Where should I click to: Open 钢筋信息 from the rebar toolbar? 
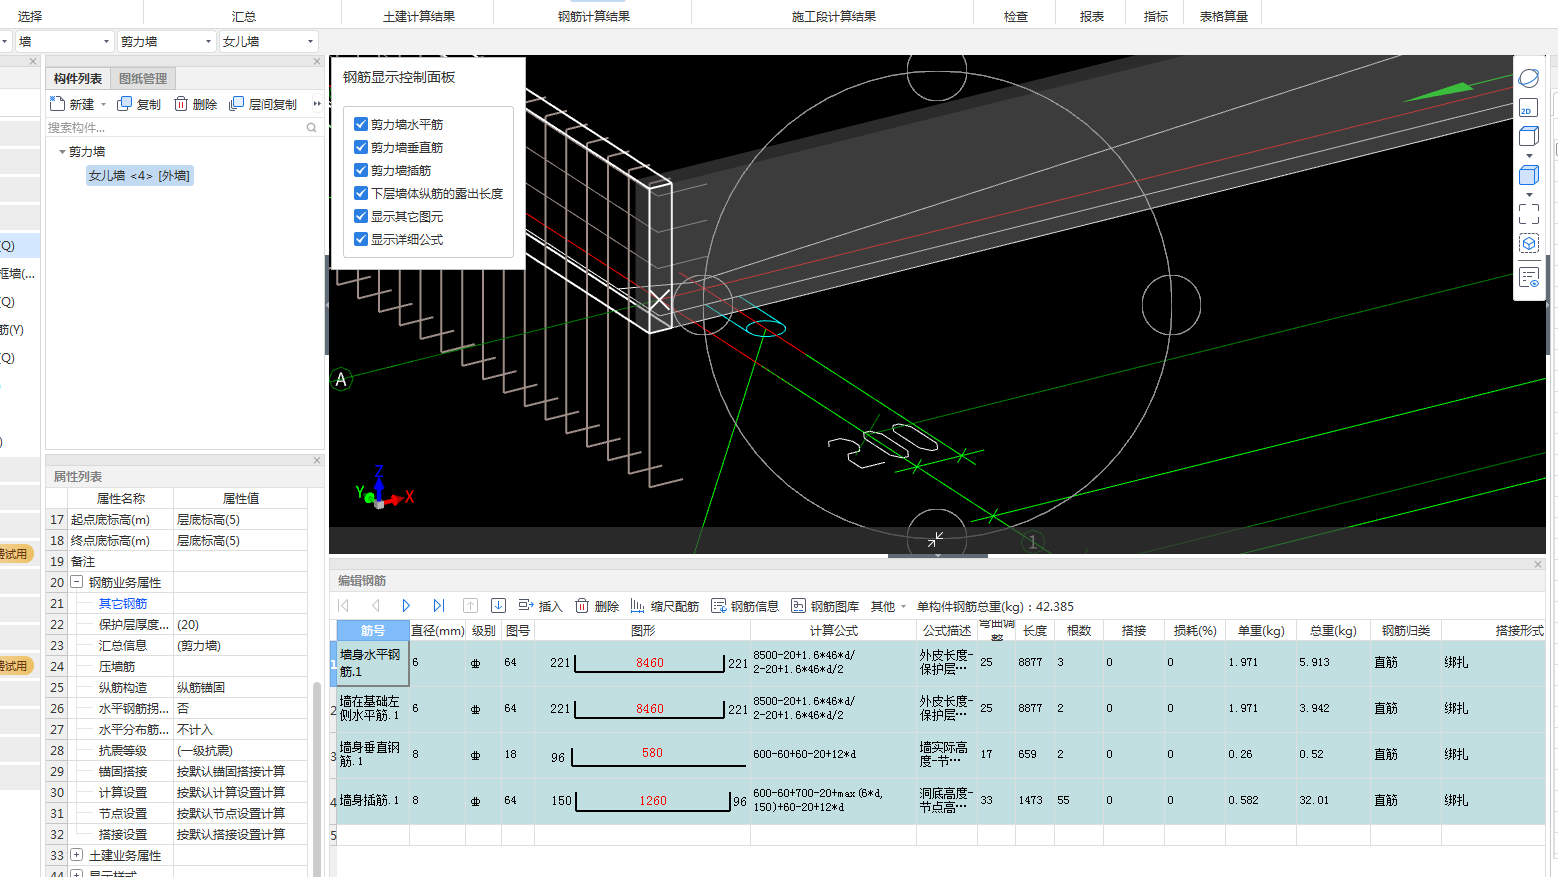click(745, 606)
